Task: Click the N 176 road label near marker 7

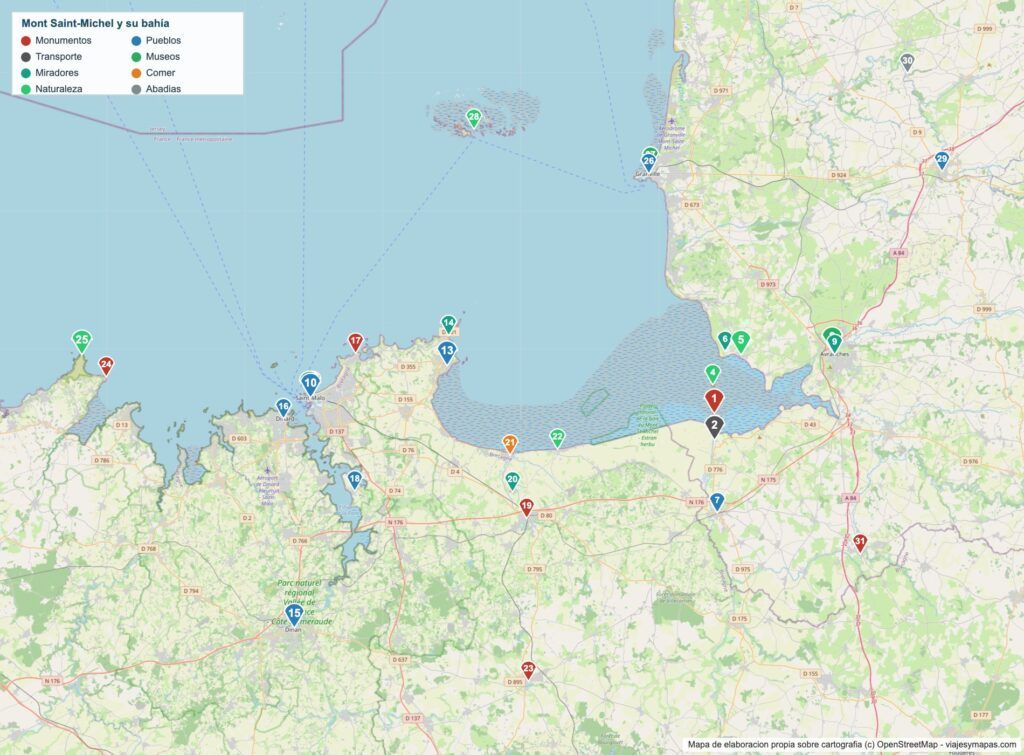Action: coord(696,502)
